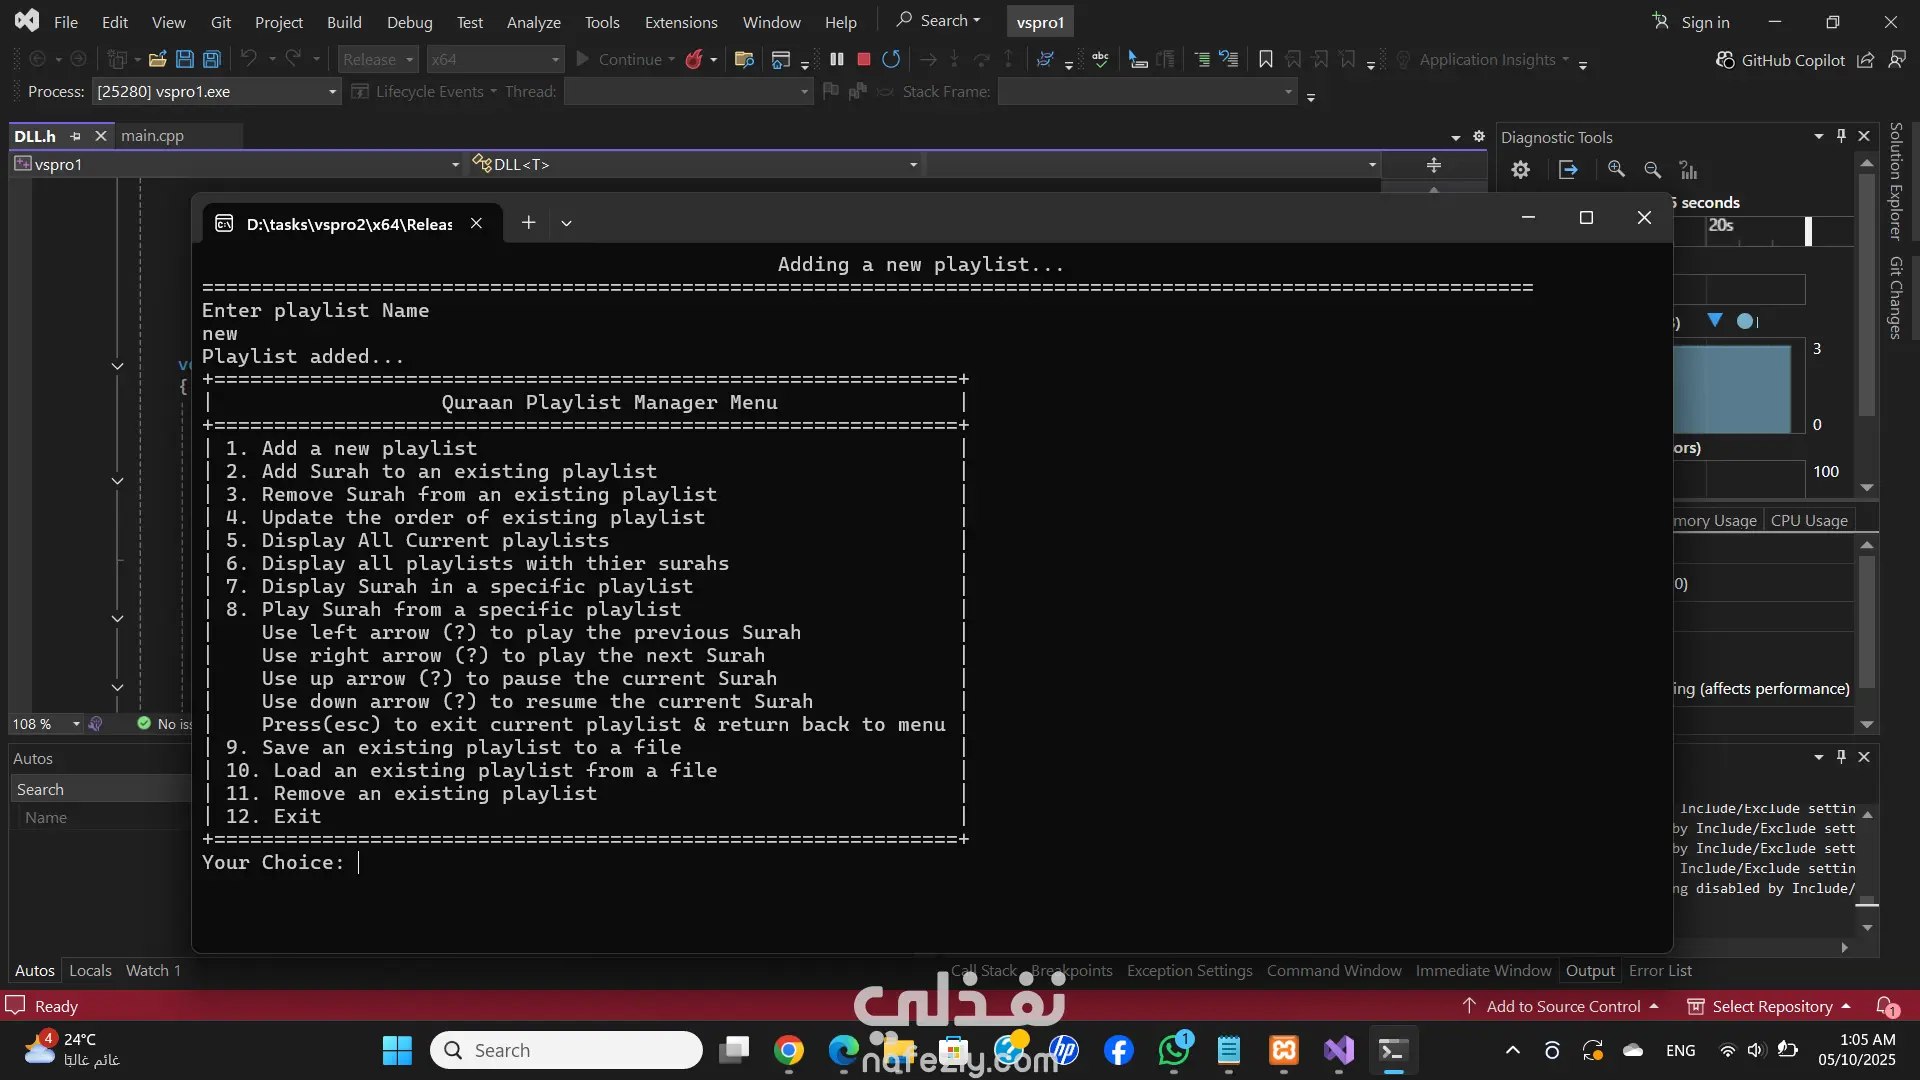The width and height of the screenshot is (1920, 1080).
Task: Click the Restart debugging icon
Action: [x=891, y=60]
